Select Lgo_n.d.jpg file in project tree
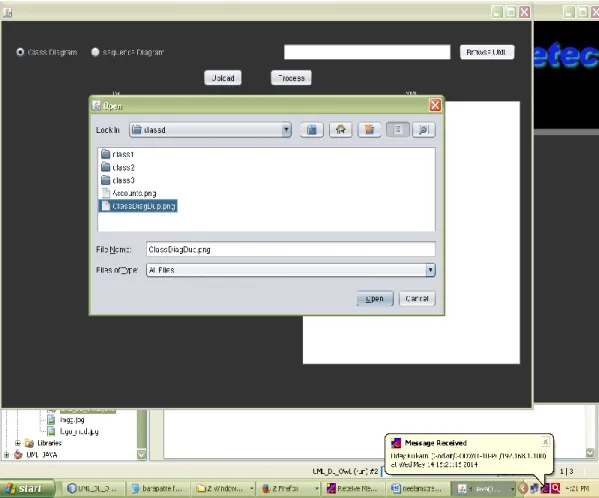The height and width of the screenshot is (498, 599). (x=79, y=432)
